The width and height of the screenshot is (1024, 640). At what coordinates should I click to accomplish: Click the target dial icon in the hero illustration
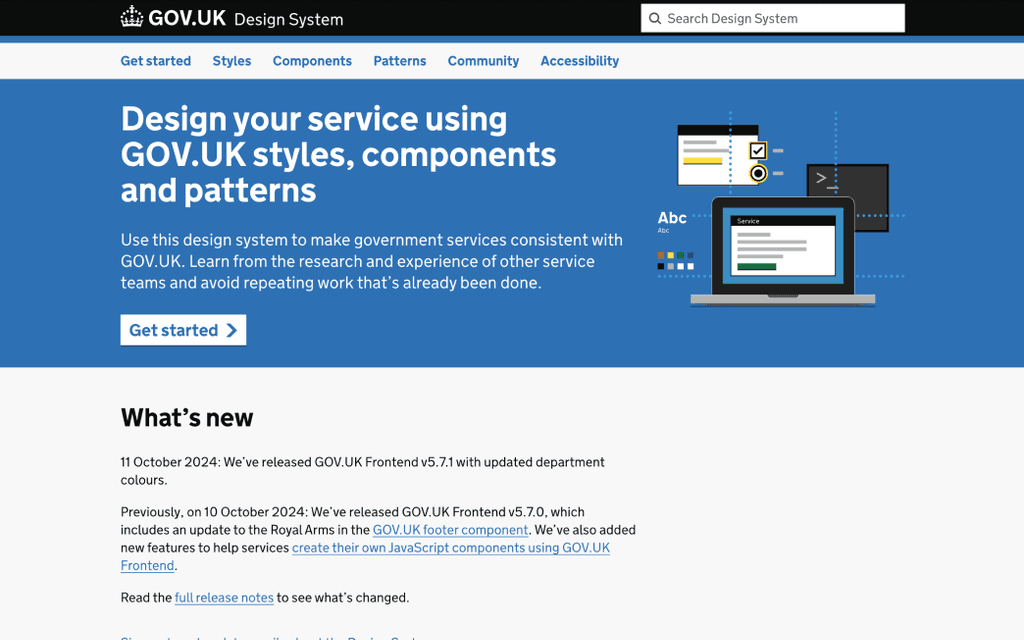[x=758, y=172]
